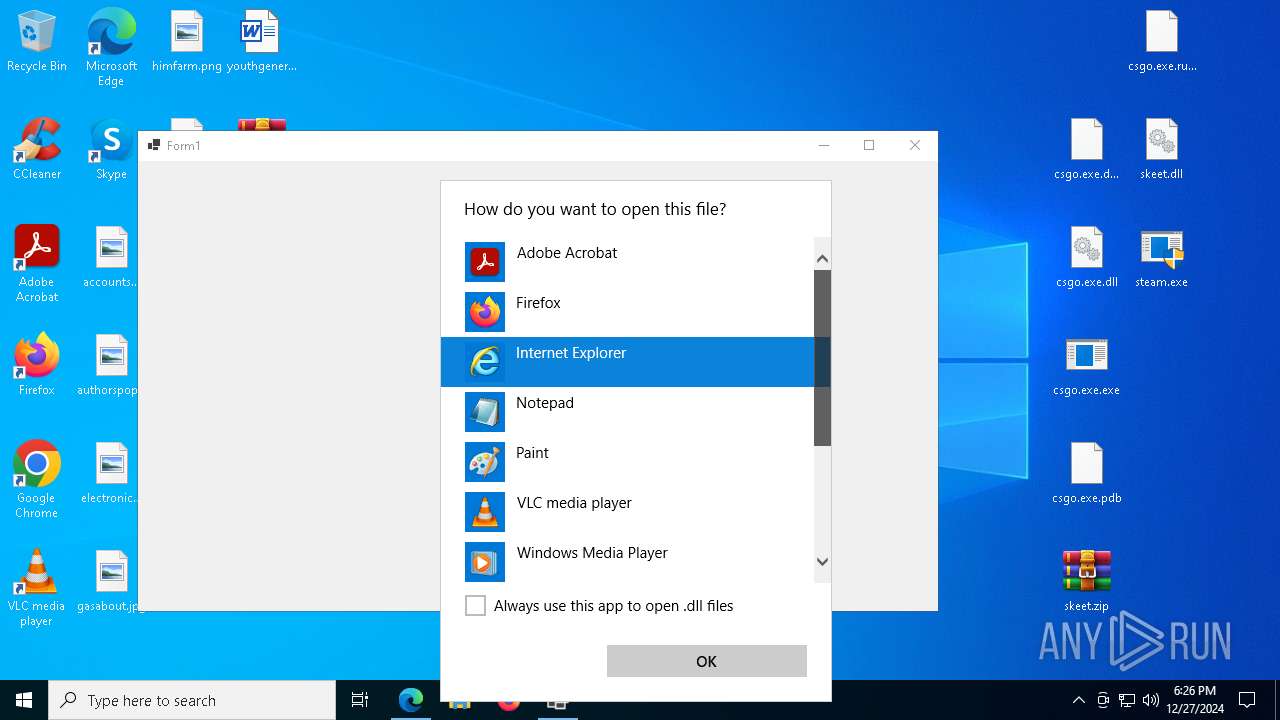The image size is (1280, 720).
Task: Select Google Chrome desktop shortcut
Action: (x=37, y=480)
